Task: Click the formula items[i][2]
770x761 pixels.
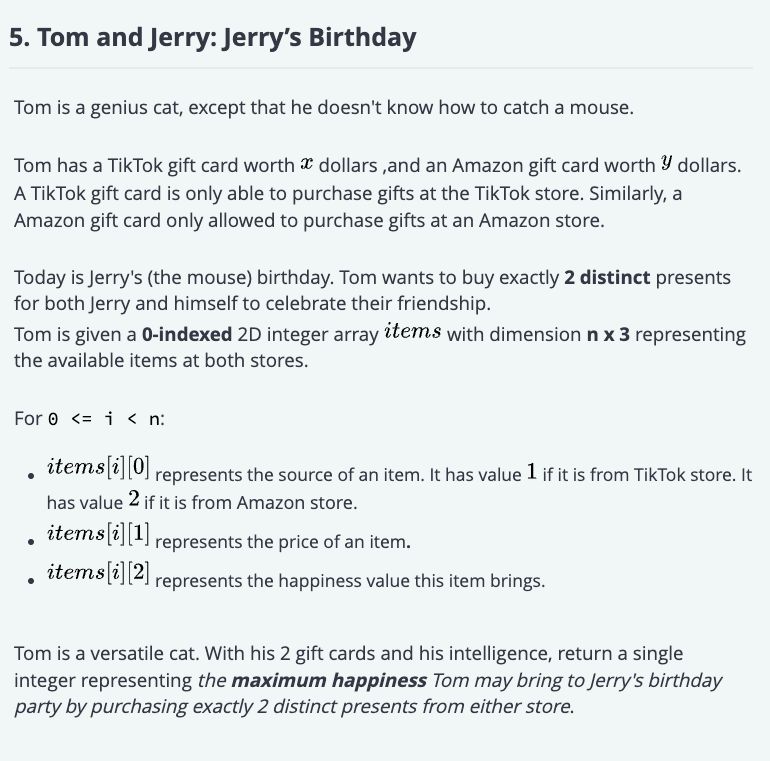Action: (x=98, y=572)
